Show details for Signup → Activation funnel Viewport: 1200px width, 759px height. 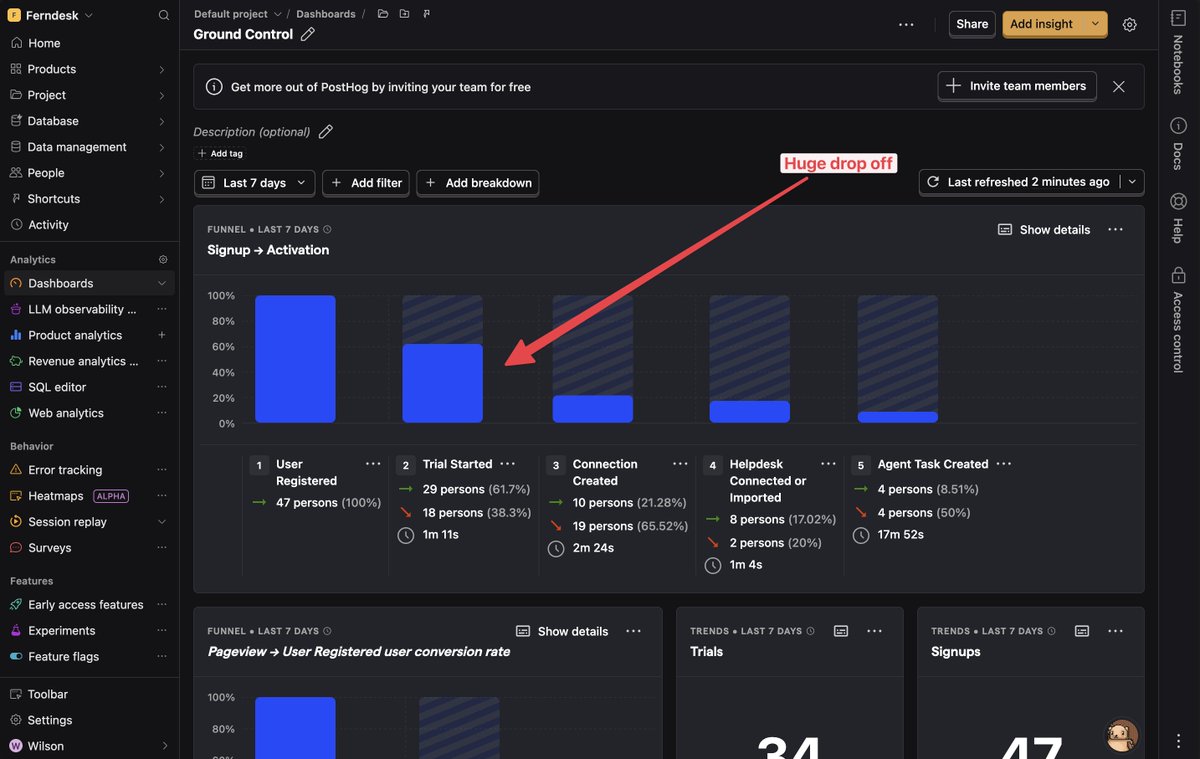click(1044, 230)
